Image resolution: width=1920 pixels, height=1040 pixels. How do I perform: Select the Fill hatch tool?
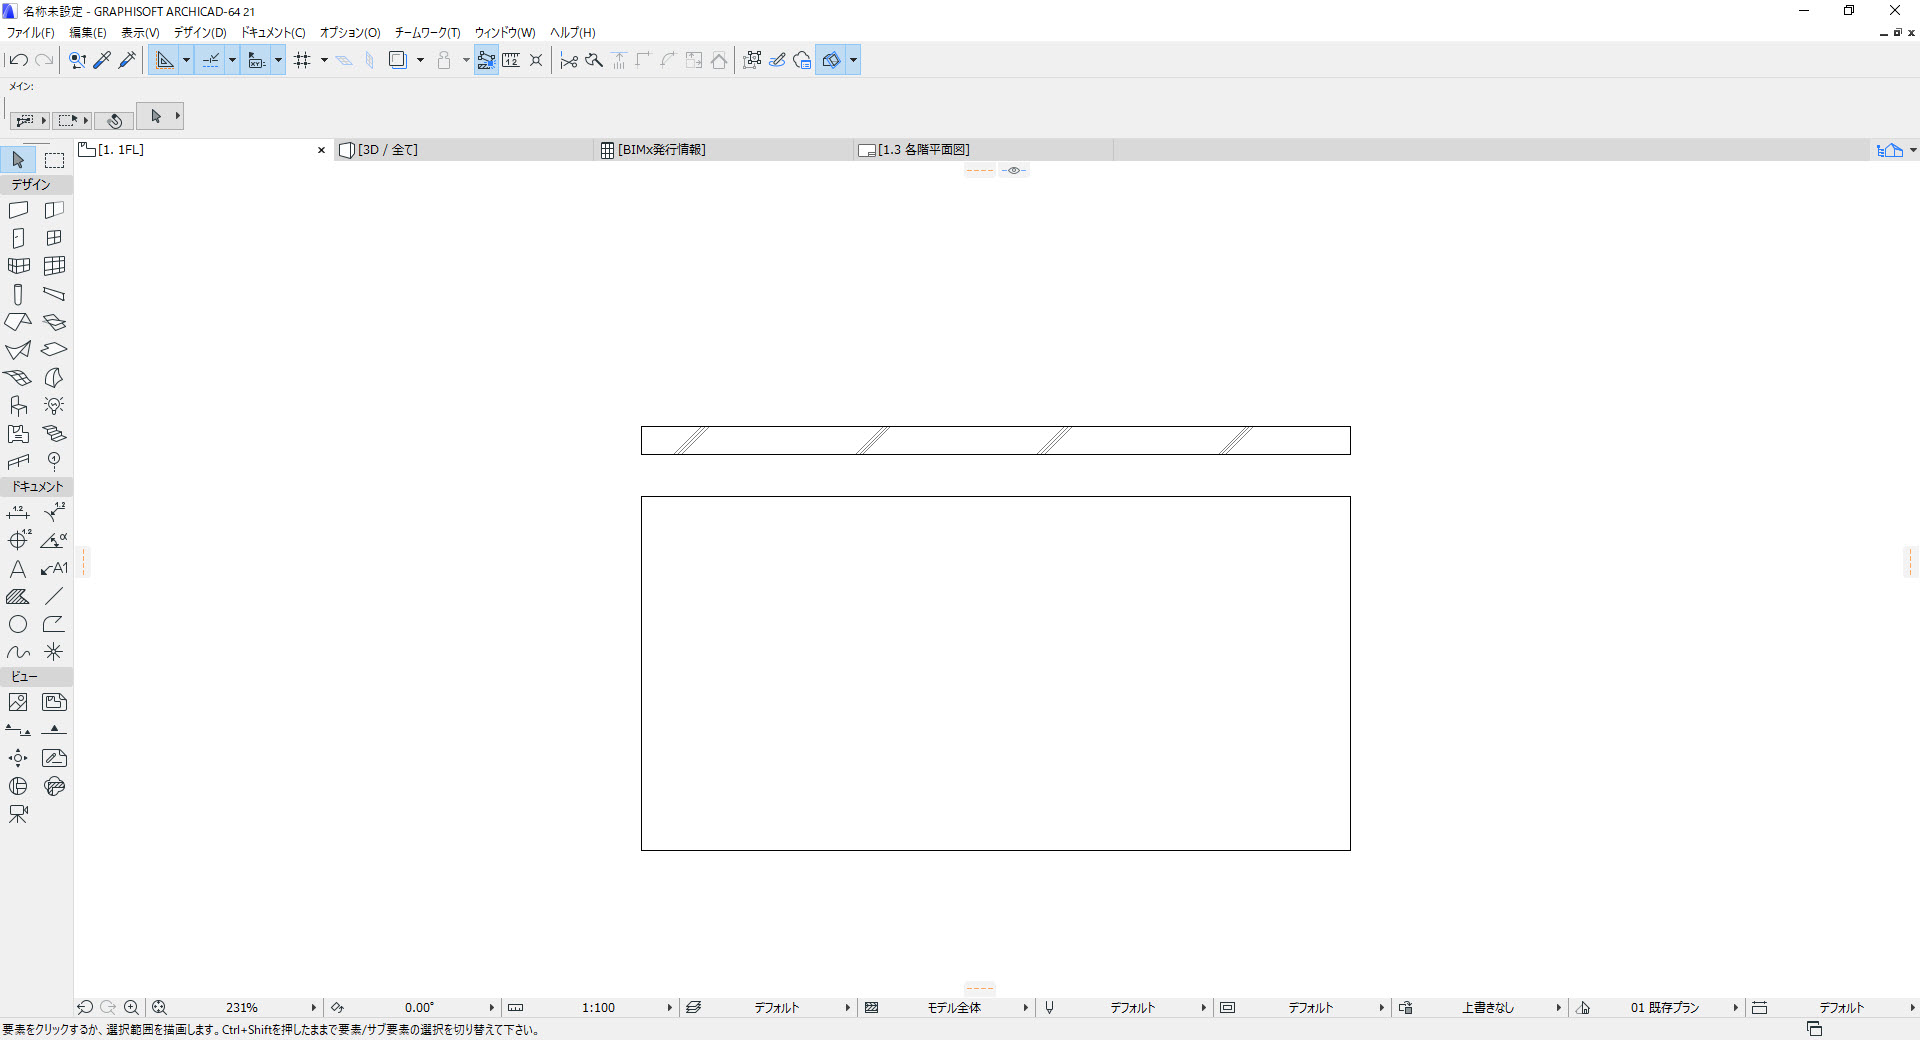click(18, 597)
